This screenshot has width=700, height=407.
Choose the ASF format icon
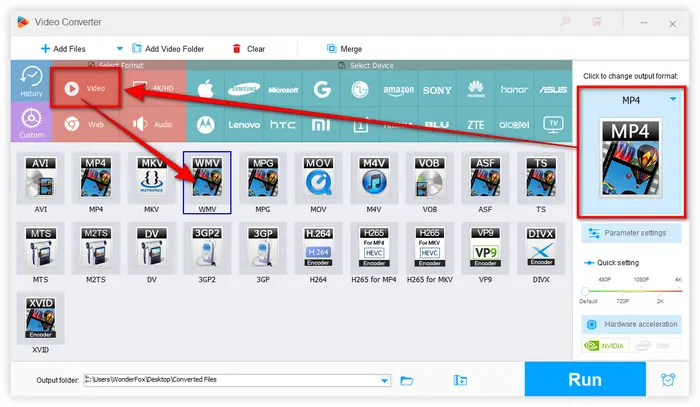[x=485, y=177]
